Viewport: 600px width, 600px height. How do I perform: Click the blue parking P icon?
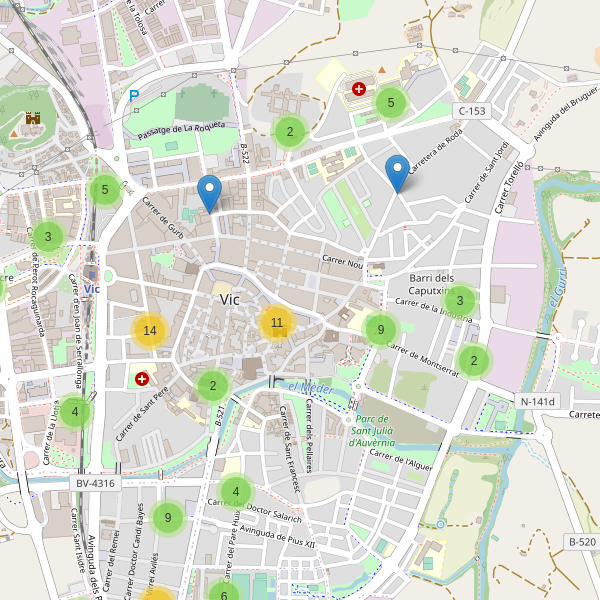134,96
